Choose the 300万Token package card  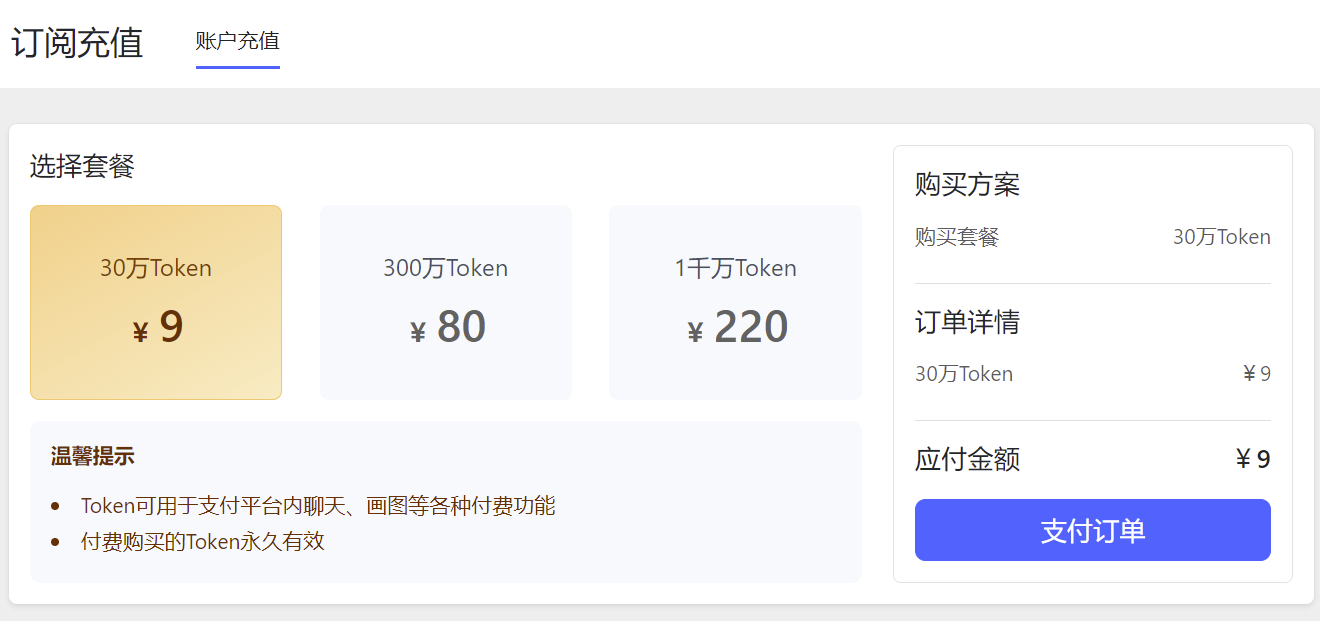(x=445, y=302)
